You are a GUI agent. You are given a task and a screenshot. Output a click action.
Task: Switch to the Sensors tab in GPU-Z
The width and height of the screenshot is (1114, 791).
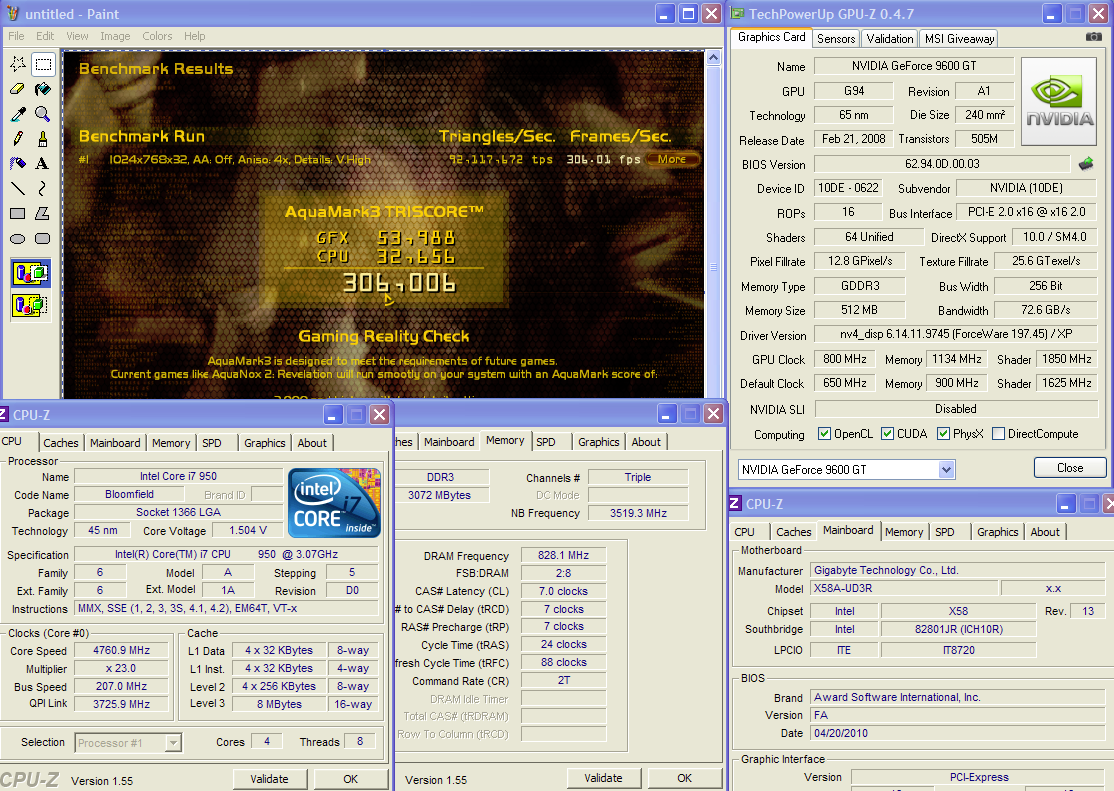pyautogui.click(x=836, y=39)
